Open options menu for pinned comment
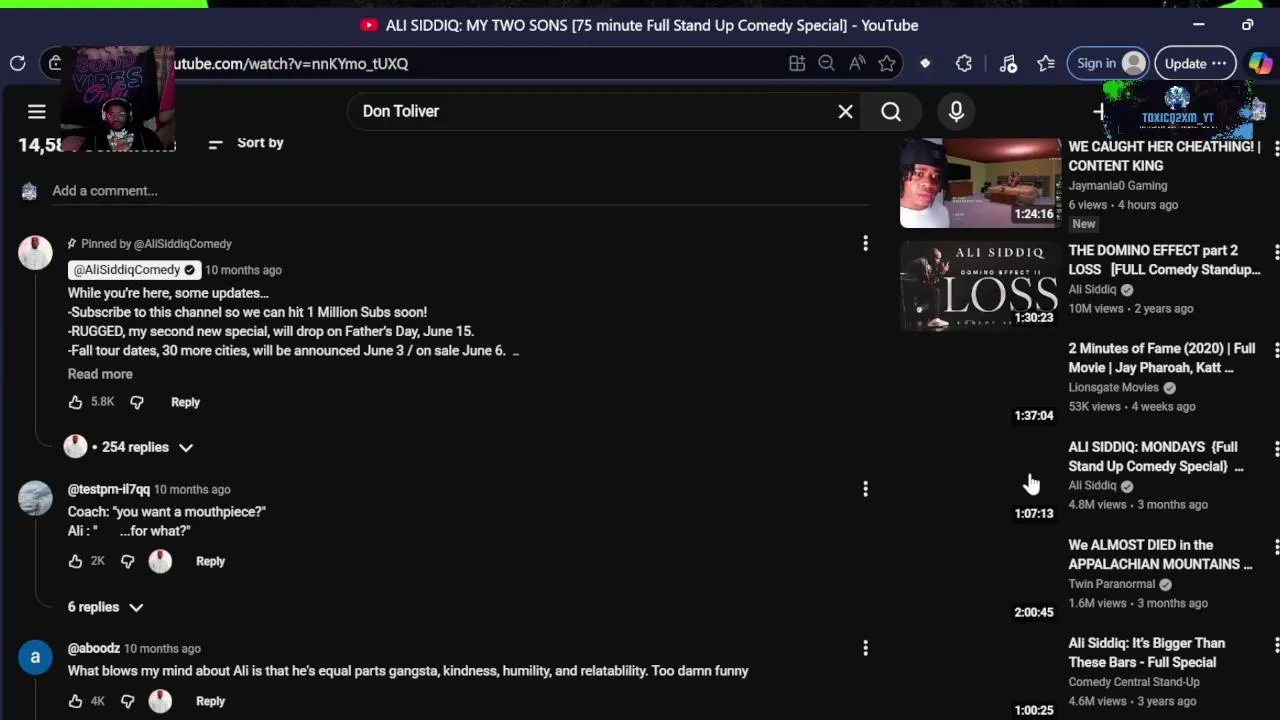 [865, 243]
